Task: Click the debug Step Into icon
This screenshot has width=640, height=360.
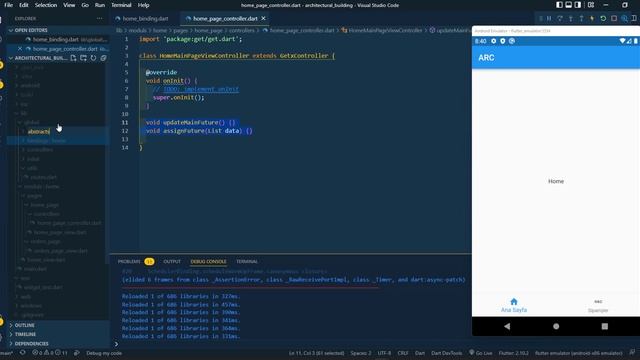Action: click(x=571, y=18)
